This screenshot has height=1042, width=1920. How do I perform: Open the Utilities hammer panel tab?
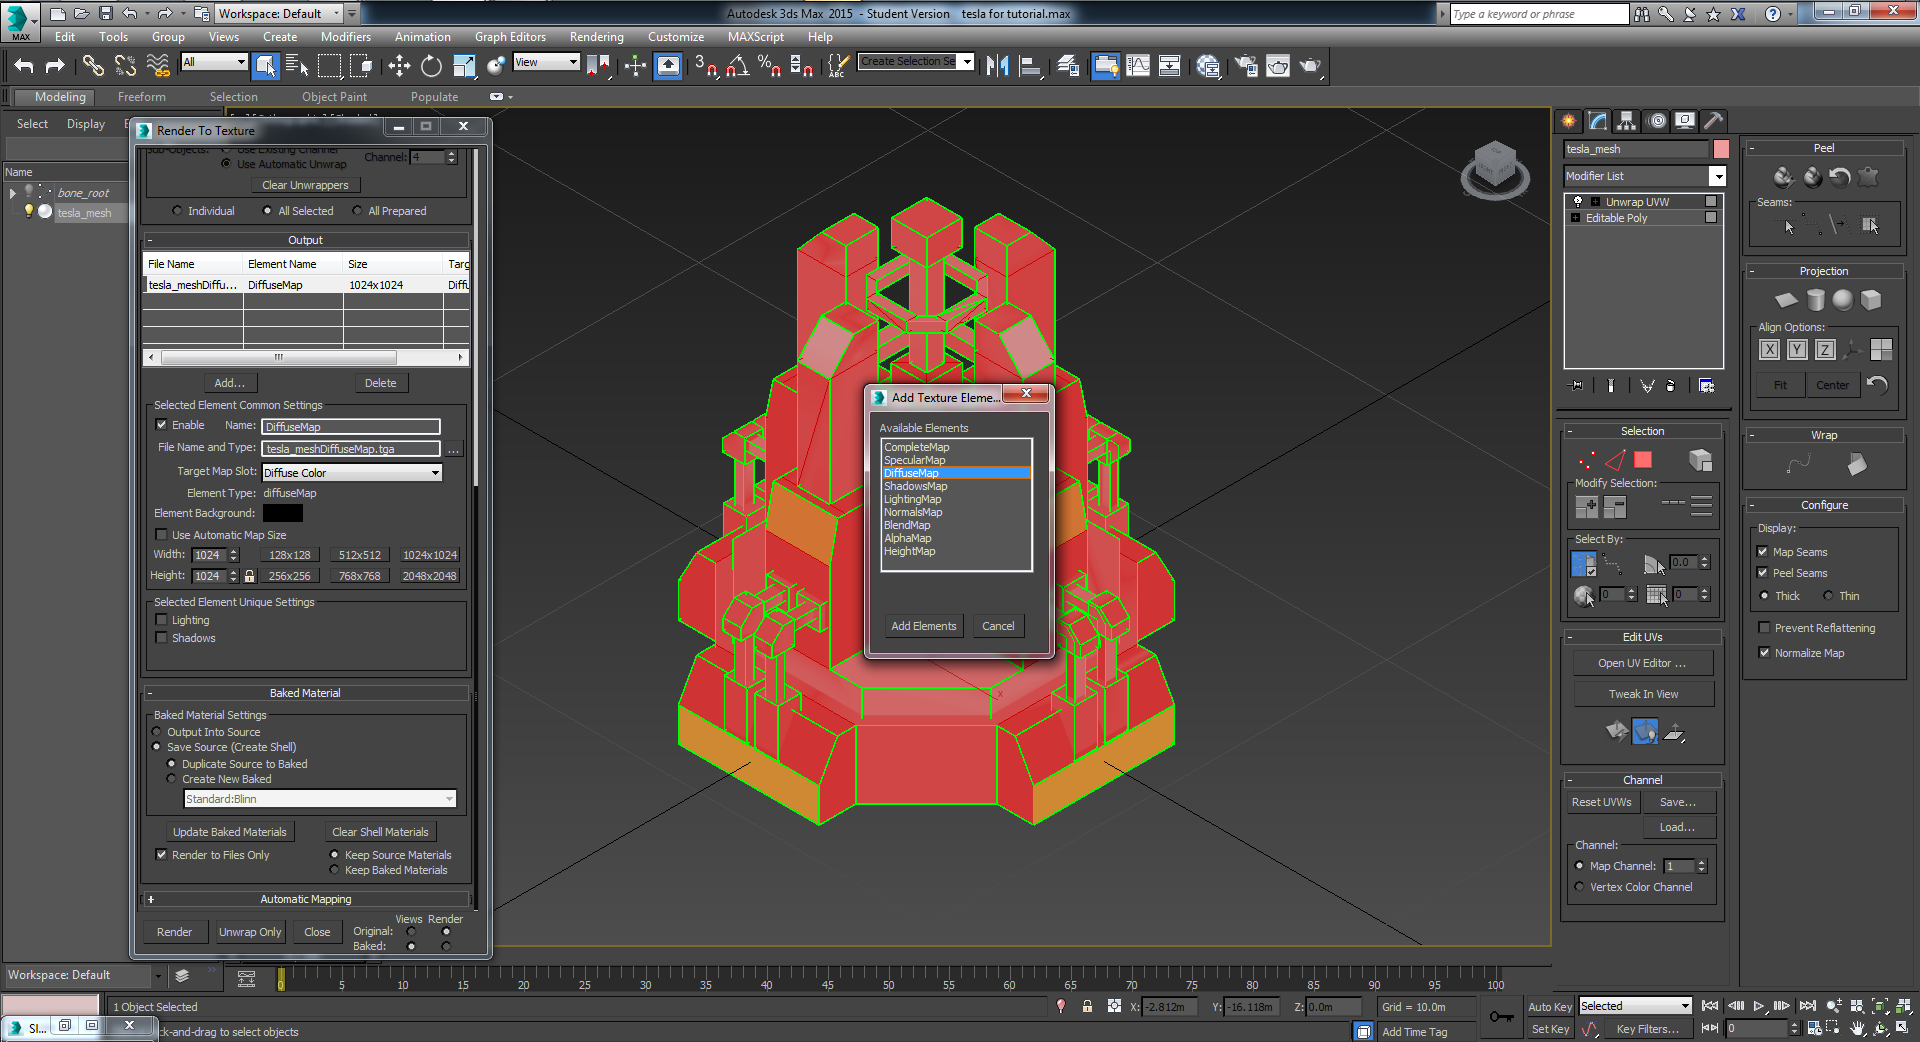[x=1714, y=121]
